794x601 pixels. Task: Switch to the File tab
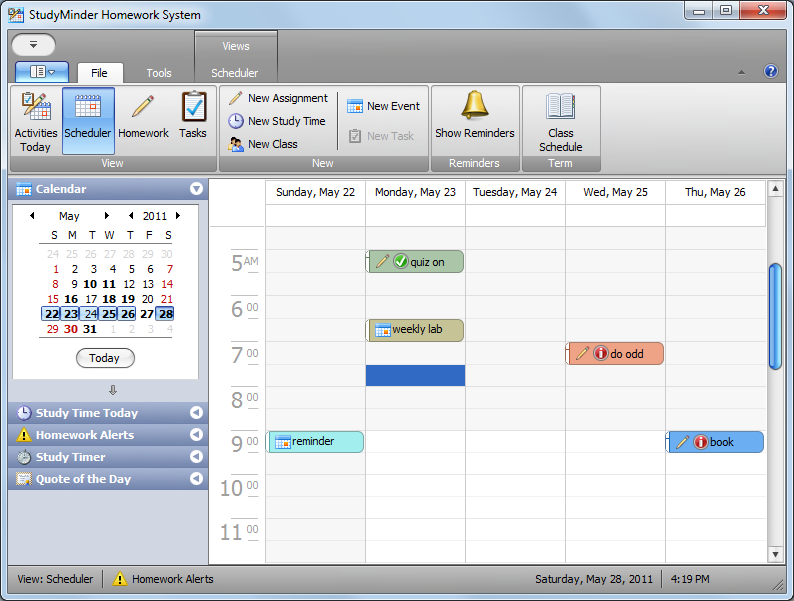click(99, 73)
